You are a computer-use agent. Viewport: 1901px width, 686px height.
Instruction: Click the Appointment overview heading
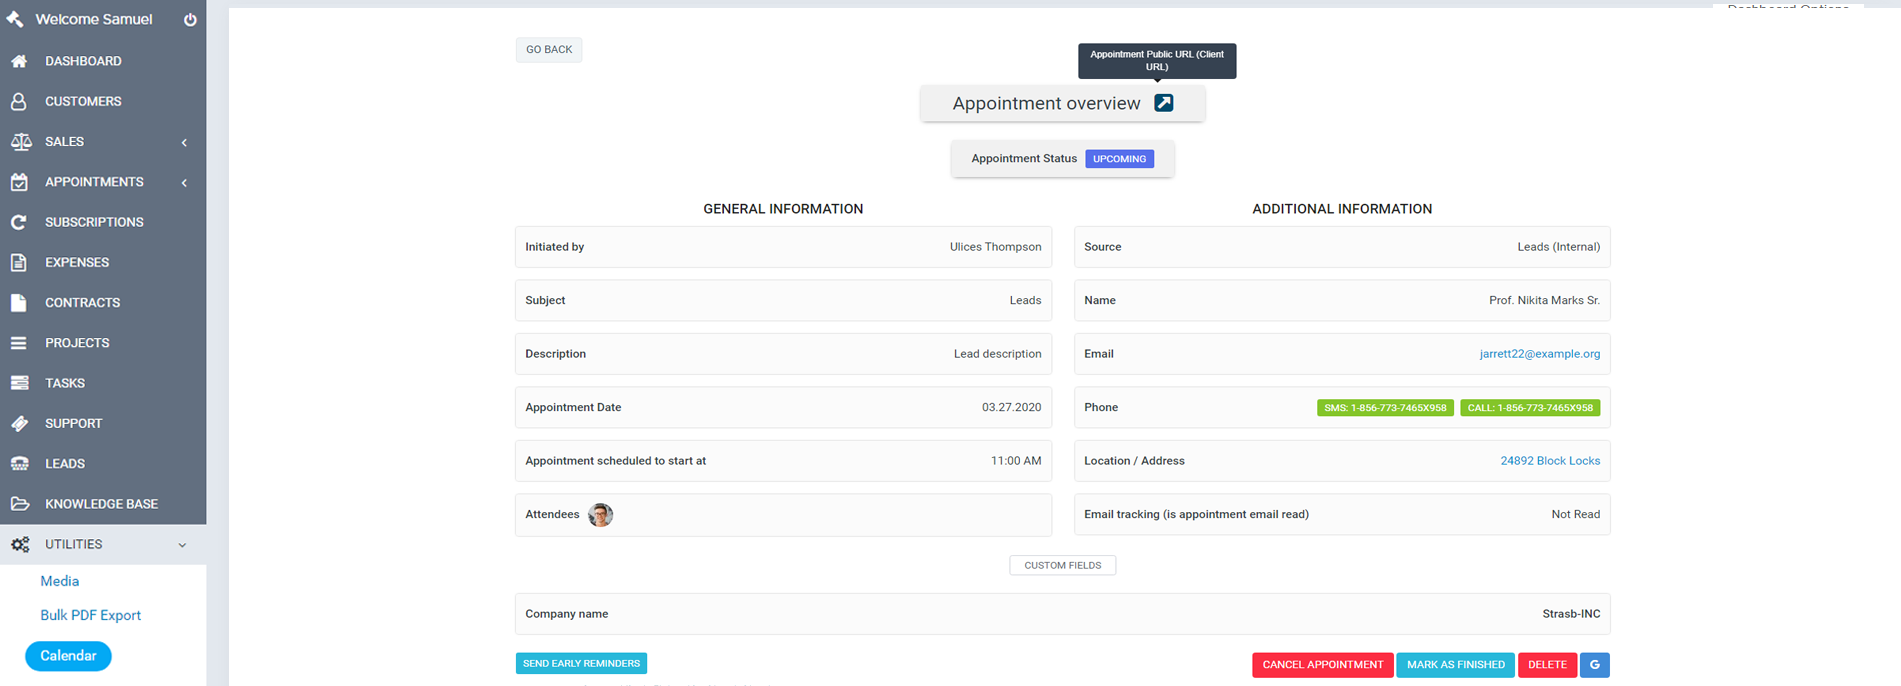(x=1046, y=103)
